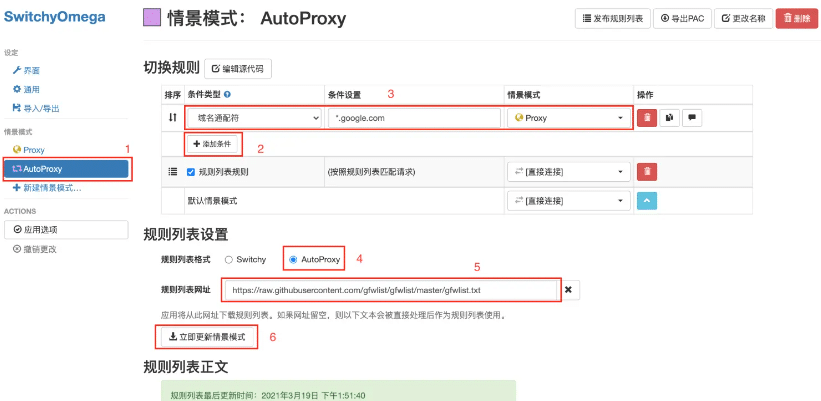Click the 更改名称 button
The image size is (821, 401).
[743, 18]
